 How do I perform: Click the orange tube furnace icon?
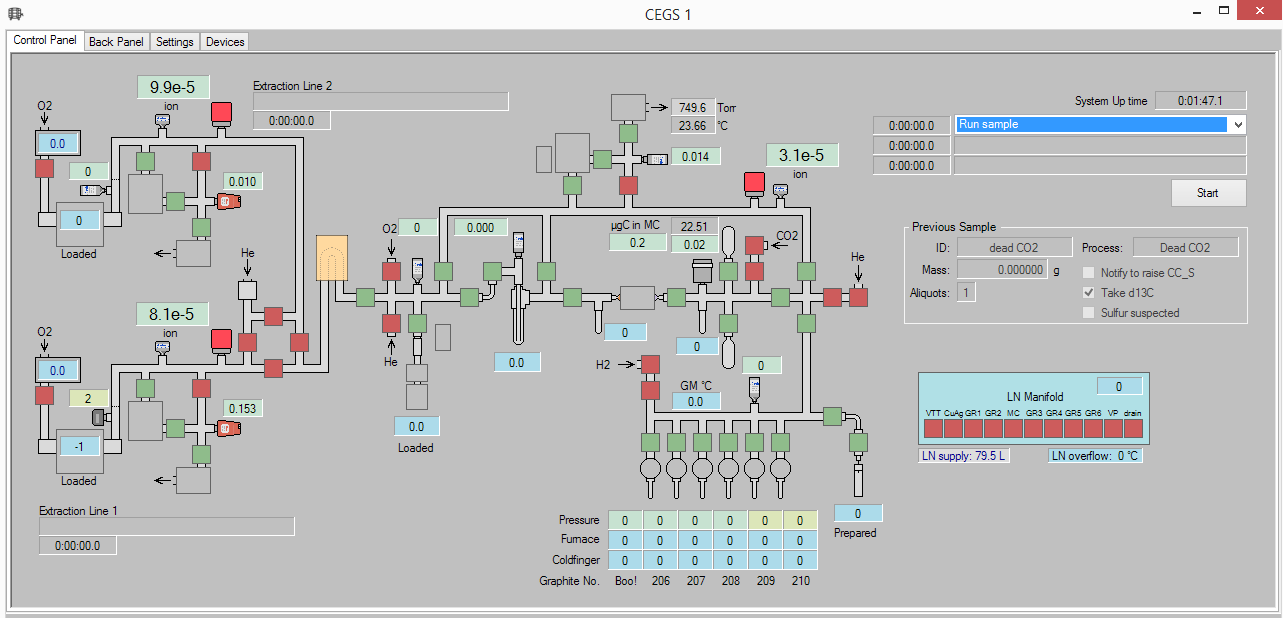coord(330,258)
